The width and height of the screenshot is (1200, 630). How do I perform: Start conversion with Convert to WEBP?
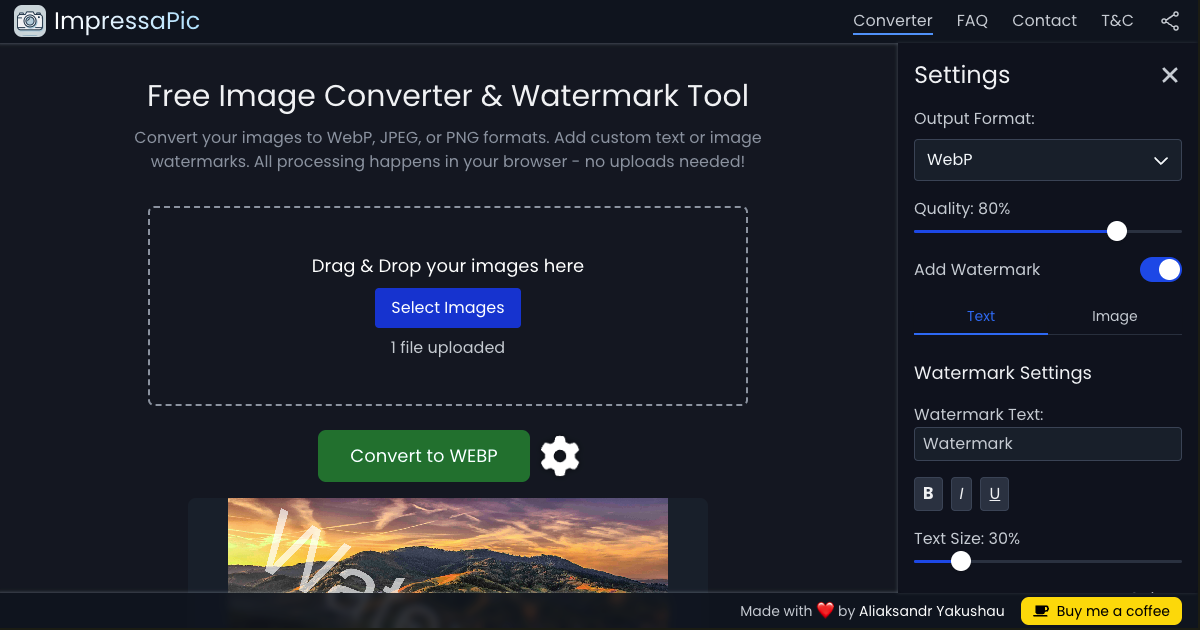click(423, 455)
